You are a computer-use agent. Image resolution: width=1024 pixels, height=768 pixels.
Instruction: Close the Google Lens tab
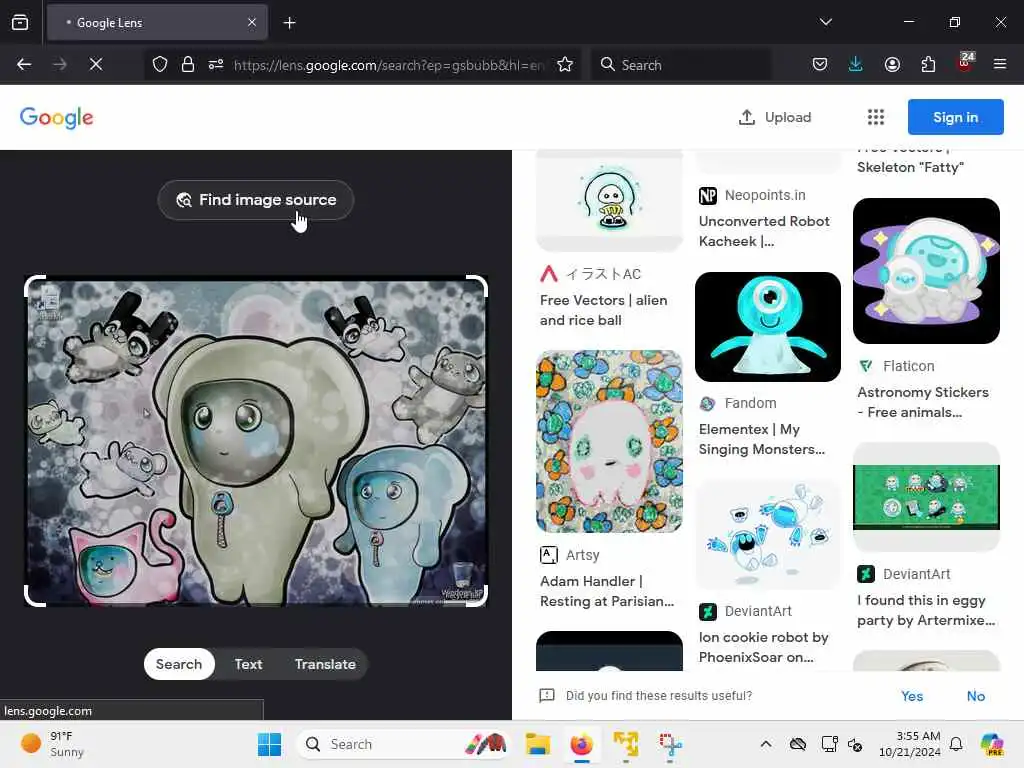252,22
